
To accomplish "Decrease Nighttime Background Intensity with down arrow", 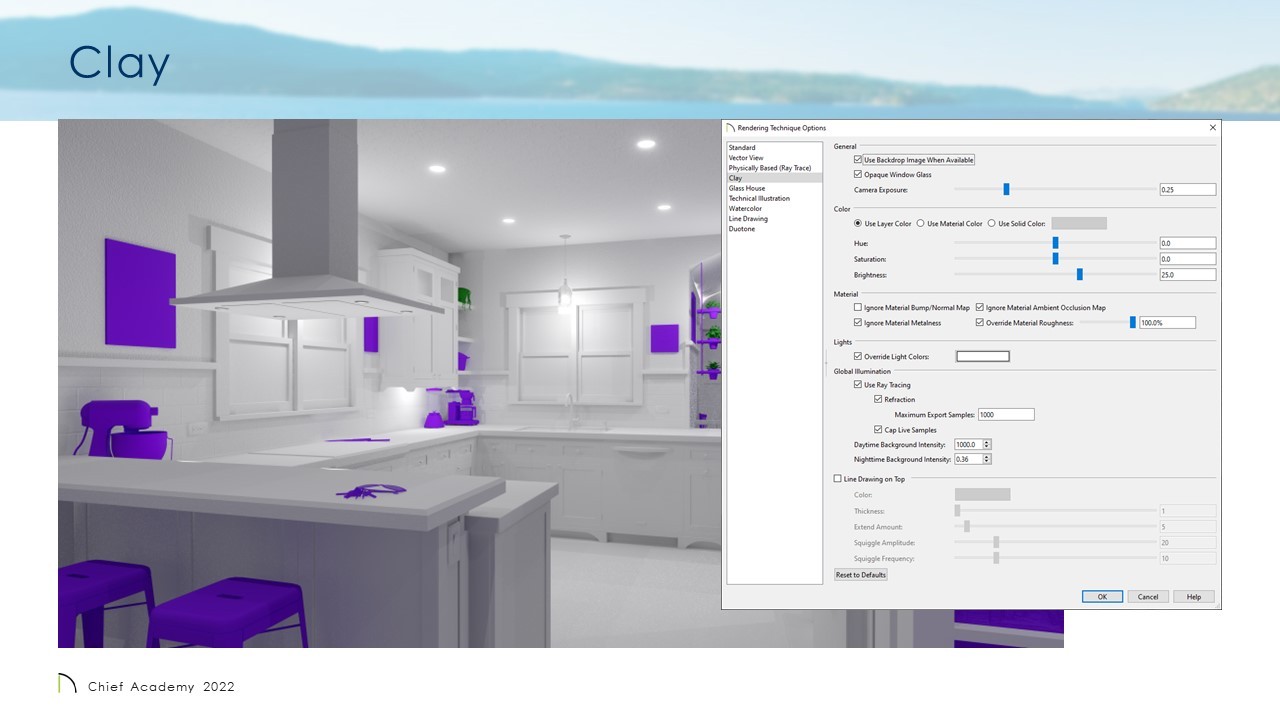I will point(987,462).
